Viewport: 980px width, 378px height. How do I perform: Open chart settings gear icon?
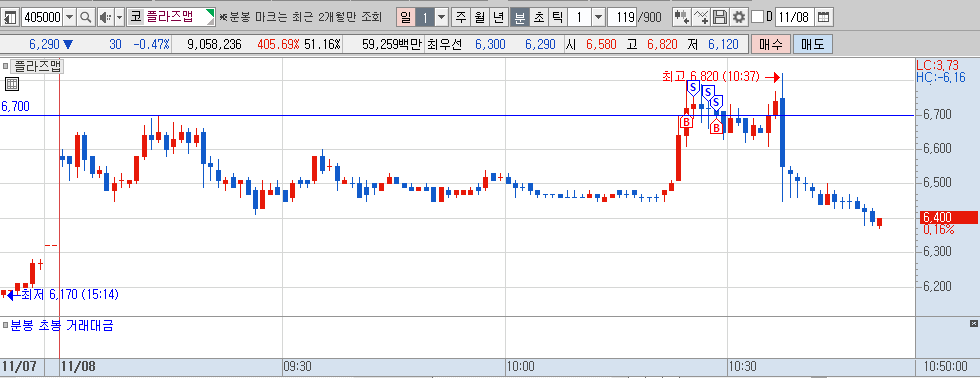coord(739,17)
